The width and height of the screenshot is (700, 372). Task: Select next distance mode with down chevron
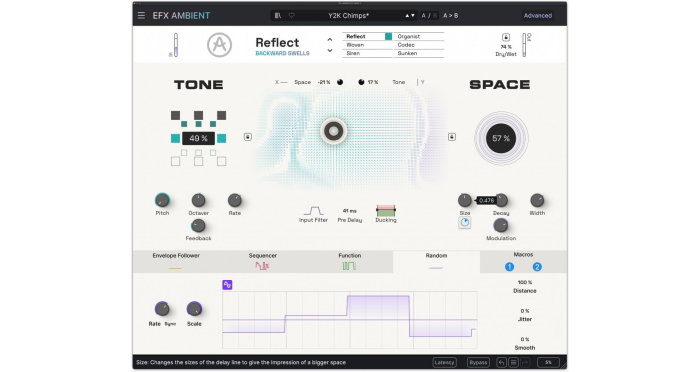(329, 50)
